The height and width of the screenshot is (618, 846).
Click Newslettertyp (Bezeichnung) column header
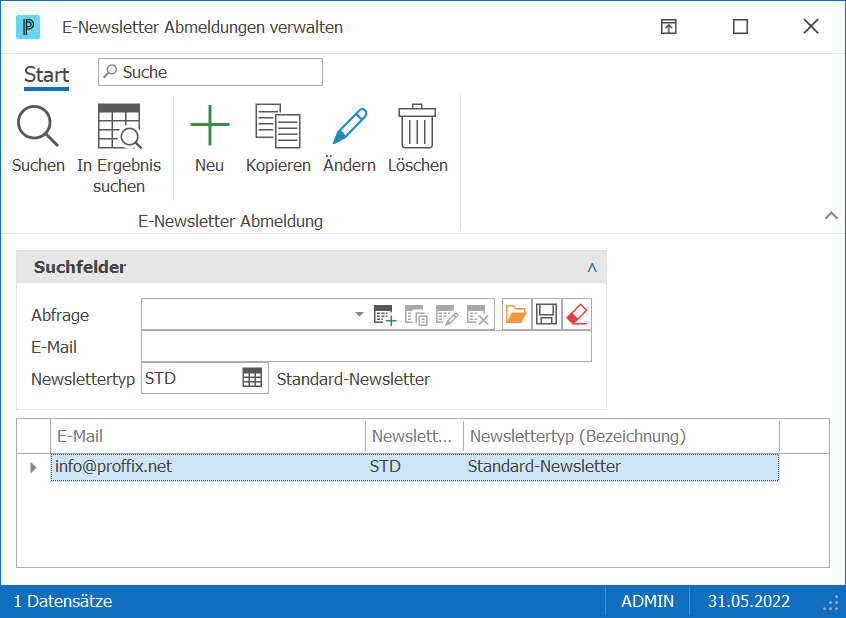click(622, 436)
